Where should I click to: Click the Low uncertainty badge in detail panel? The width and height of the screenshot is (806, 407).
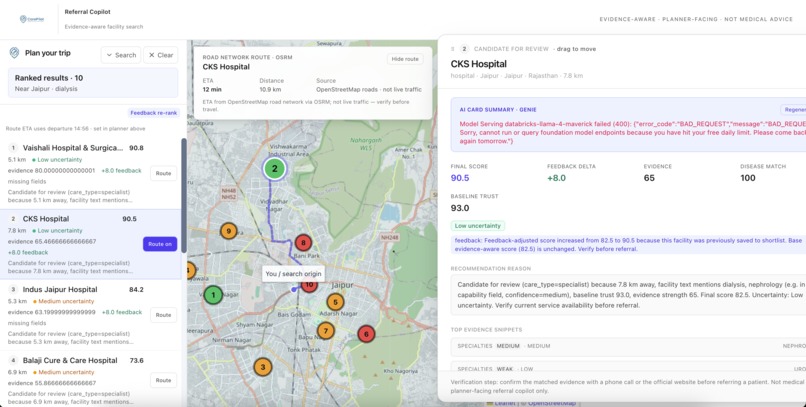(x=478, y=226)
